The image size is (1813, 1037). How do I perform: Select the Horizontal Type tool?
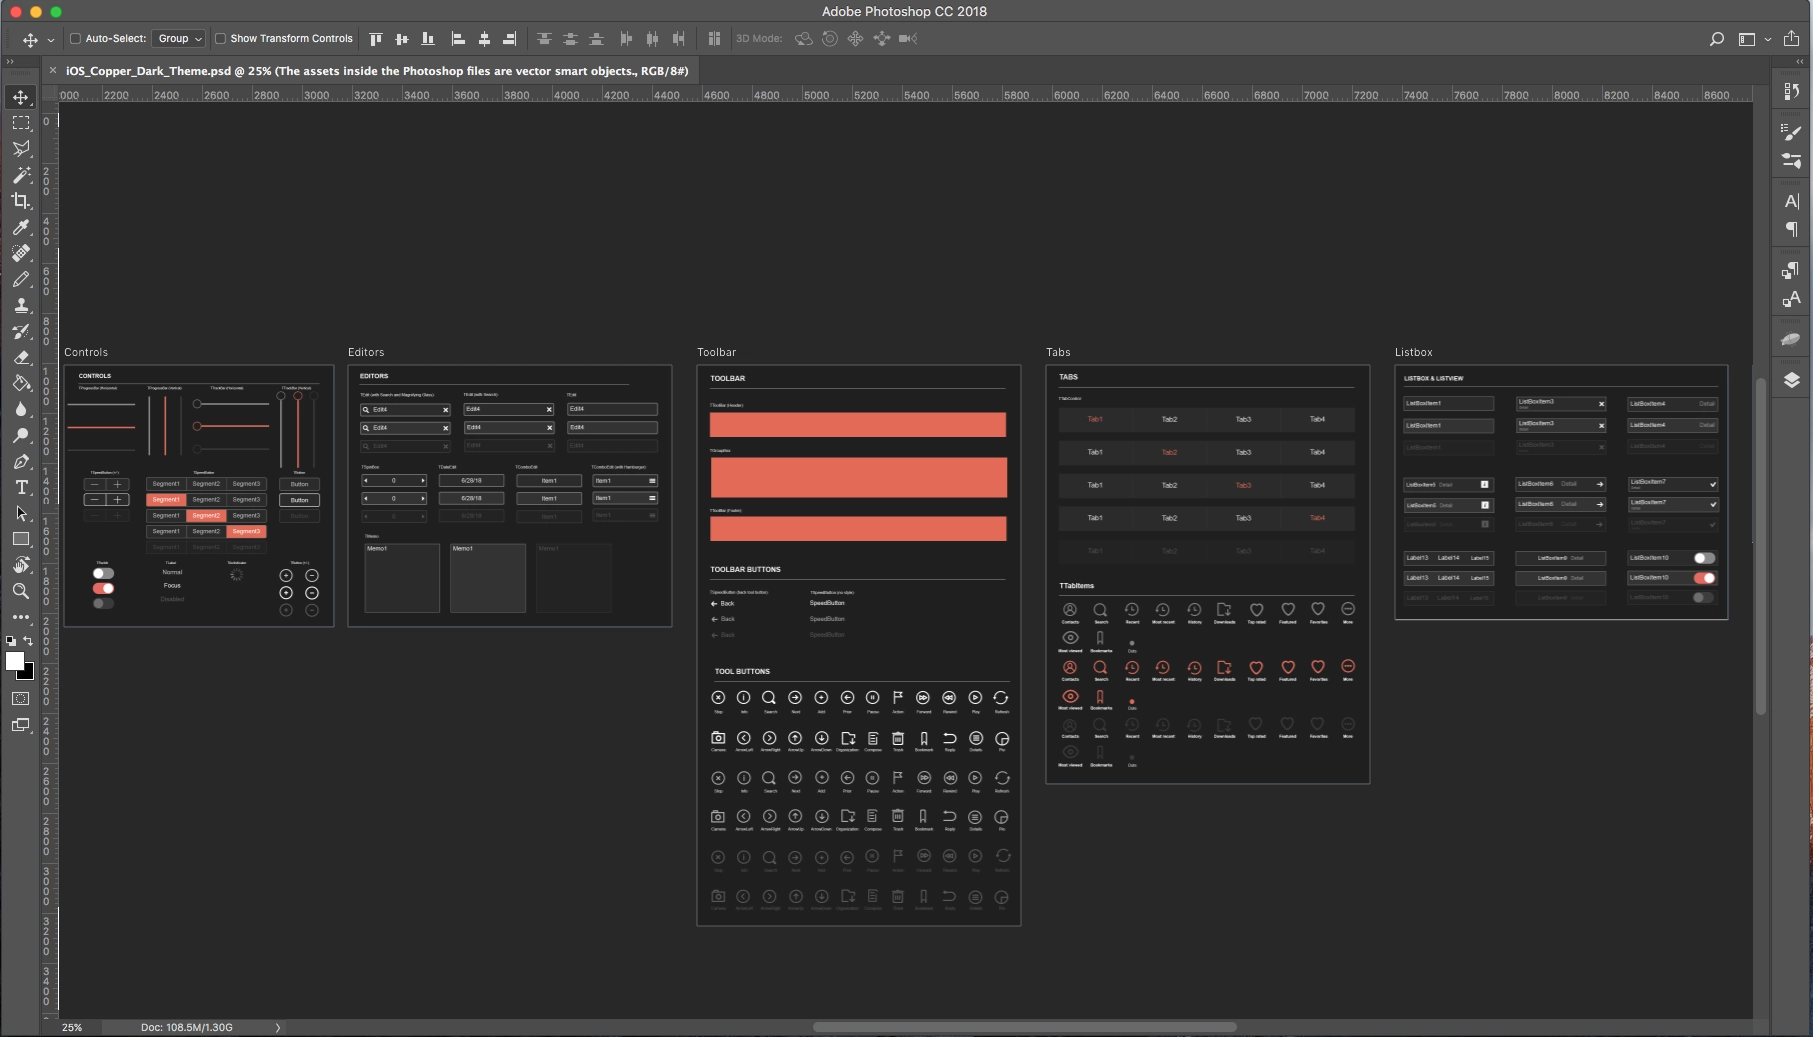pos(21,487)
